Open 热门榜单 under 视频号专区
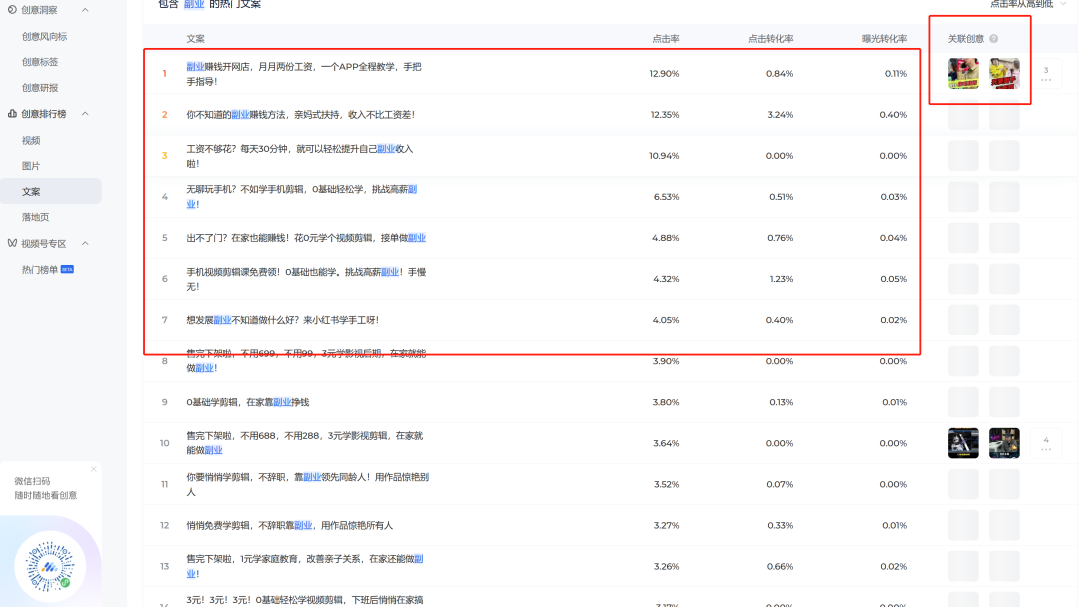The image size is (1080, 607). point(40,269)
